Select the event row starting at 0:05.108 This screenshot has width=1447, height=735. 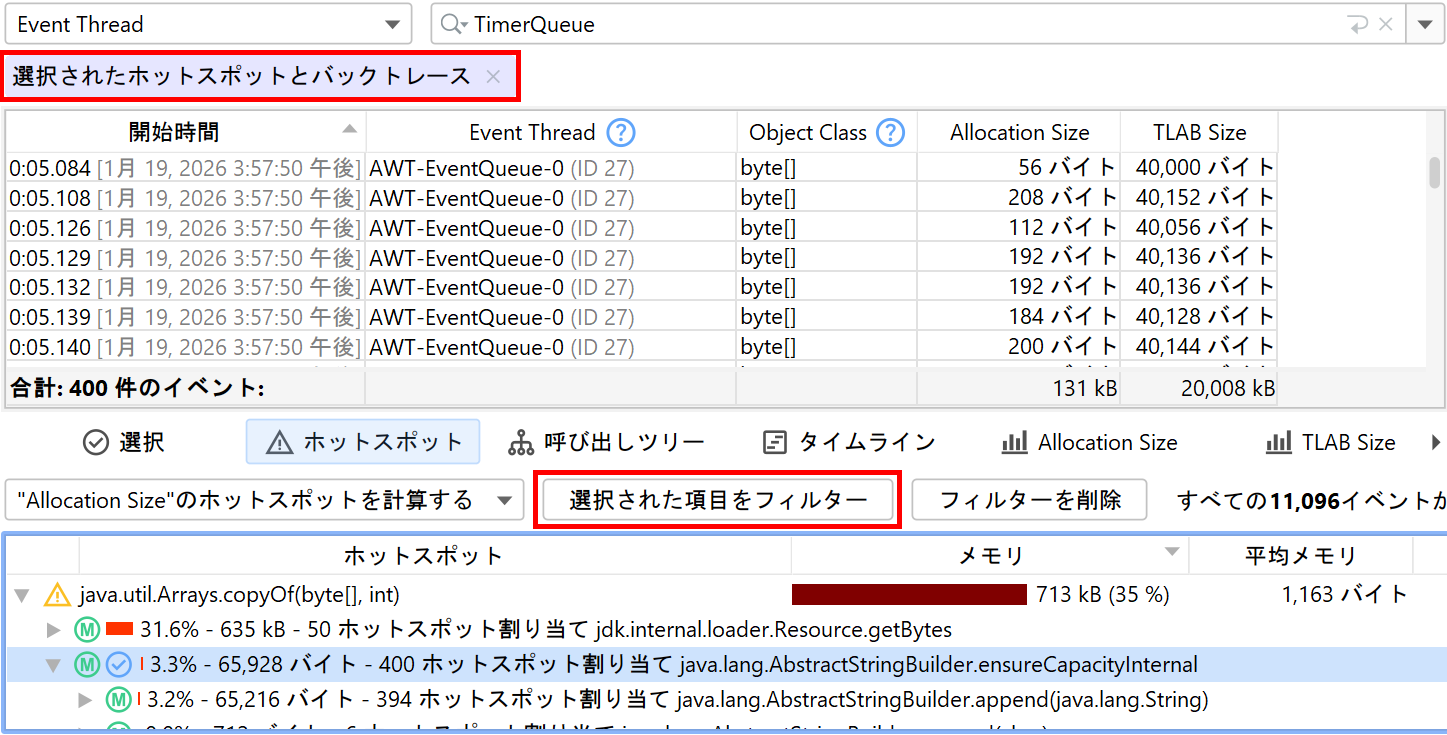(x=642, y=198)
